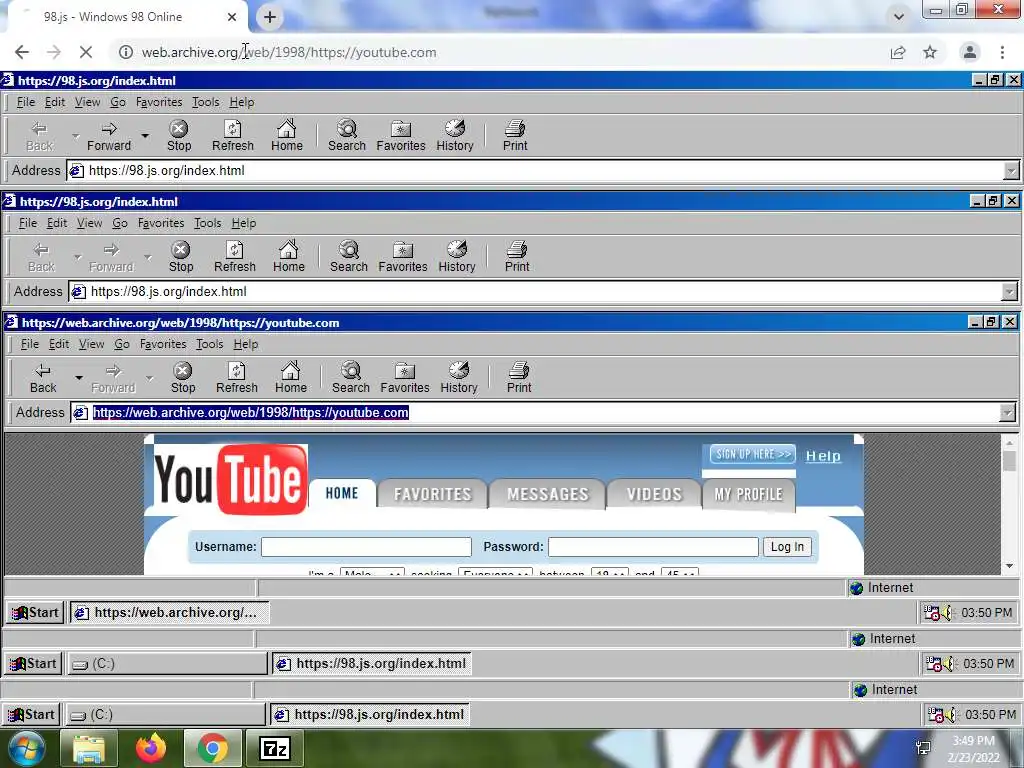Click Search in the middle 98.js.org IE toolbar
Viewport: 1024px width, 768px height.
349,257
